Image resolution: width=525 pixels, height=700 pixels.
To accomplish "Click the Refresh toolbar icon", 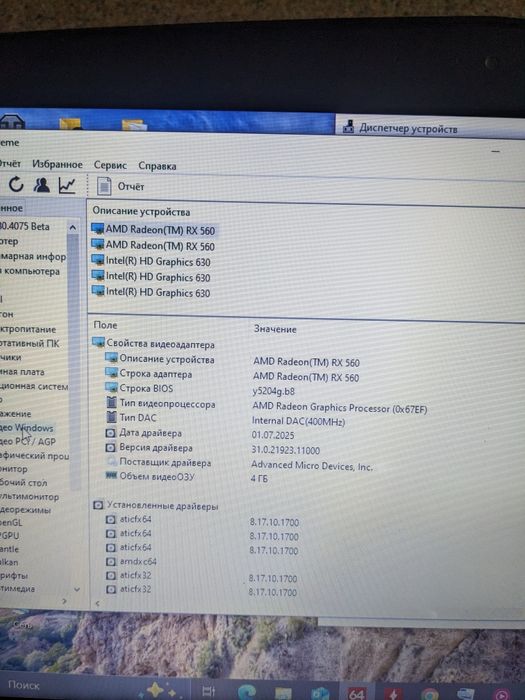I will [x=17, y=184].
